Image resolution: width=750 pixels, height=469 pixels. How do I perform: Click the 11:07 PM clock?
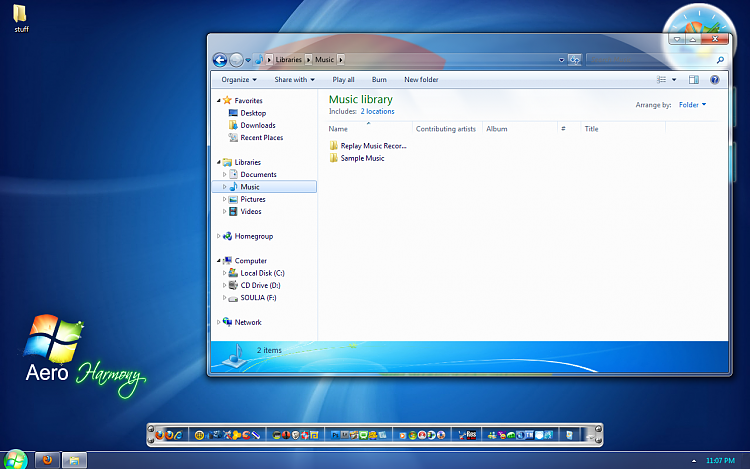pos(720,461)
